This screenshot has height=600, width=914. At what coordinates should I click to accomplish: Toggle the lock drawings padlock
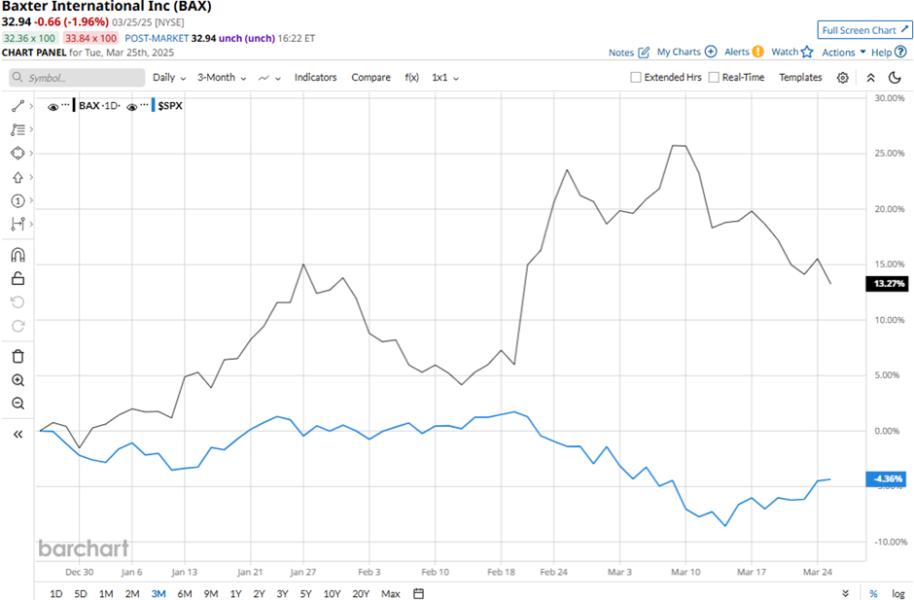[x=17, y=278]
